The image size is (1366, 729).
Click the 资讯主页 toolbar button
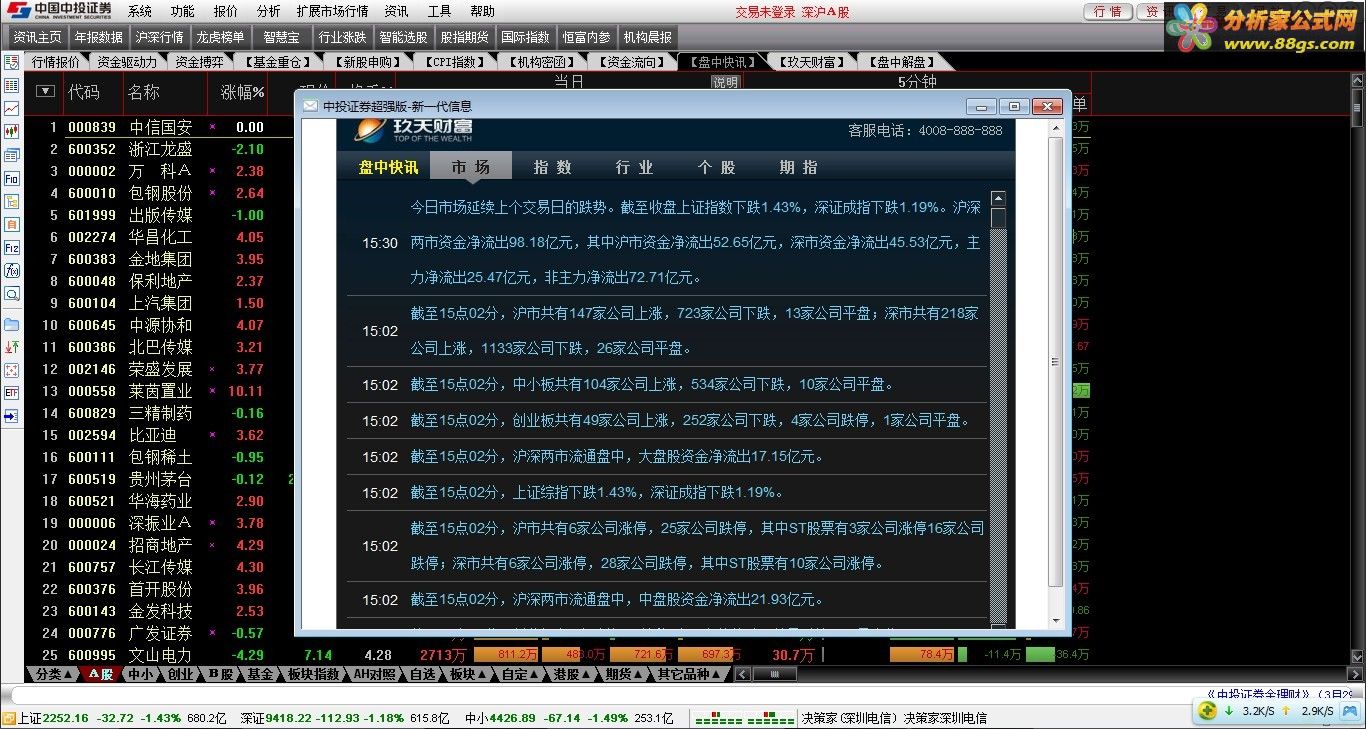38,37
